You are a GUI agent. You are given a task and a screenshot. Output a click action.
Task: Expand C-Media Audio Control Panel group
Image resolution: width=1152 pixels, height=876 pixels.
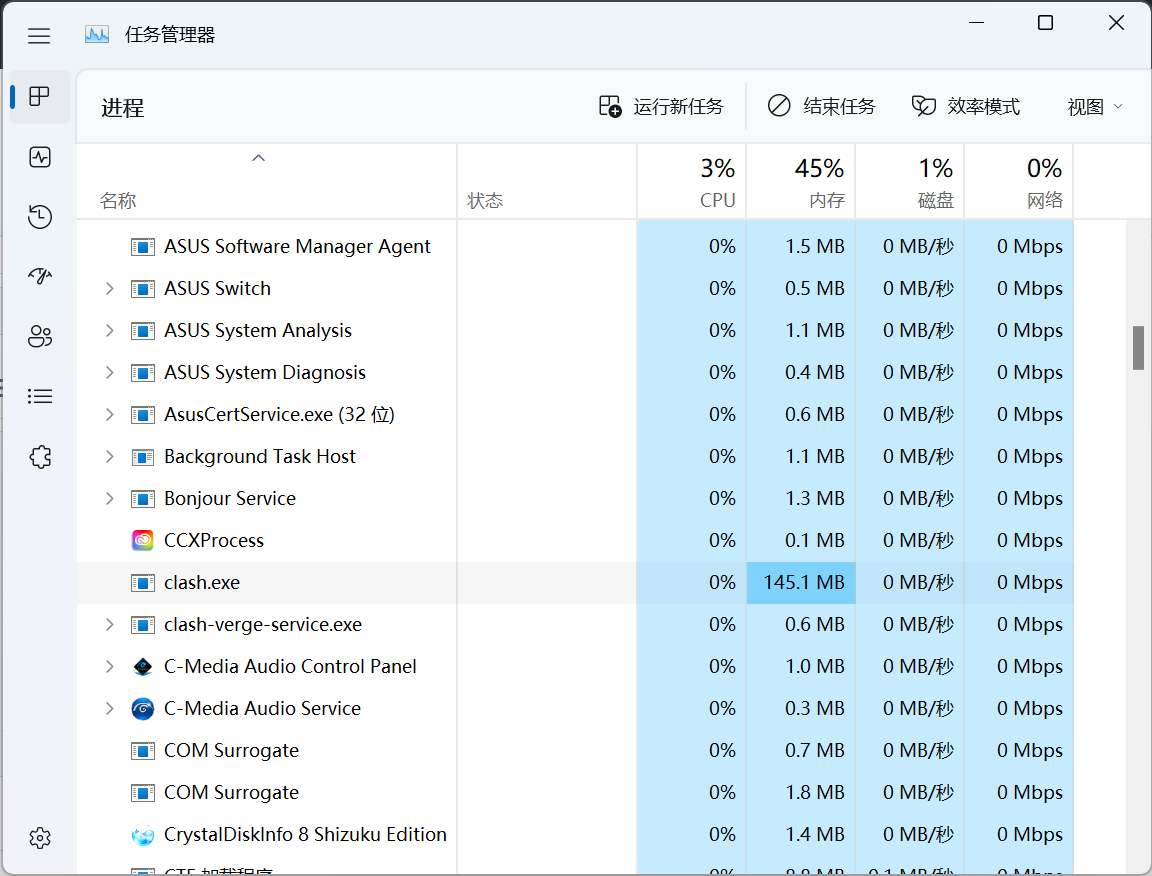109,667
